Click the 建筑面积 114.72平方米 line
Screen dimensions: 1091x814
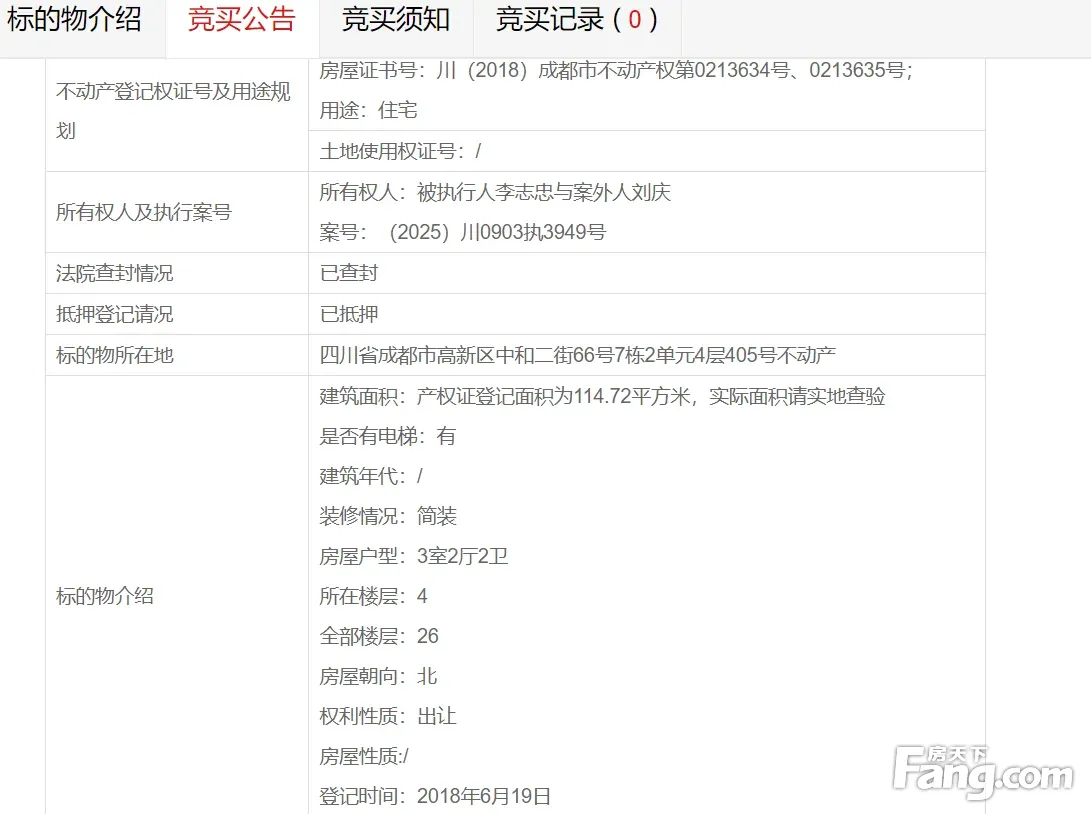pos(602,397)
